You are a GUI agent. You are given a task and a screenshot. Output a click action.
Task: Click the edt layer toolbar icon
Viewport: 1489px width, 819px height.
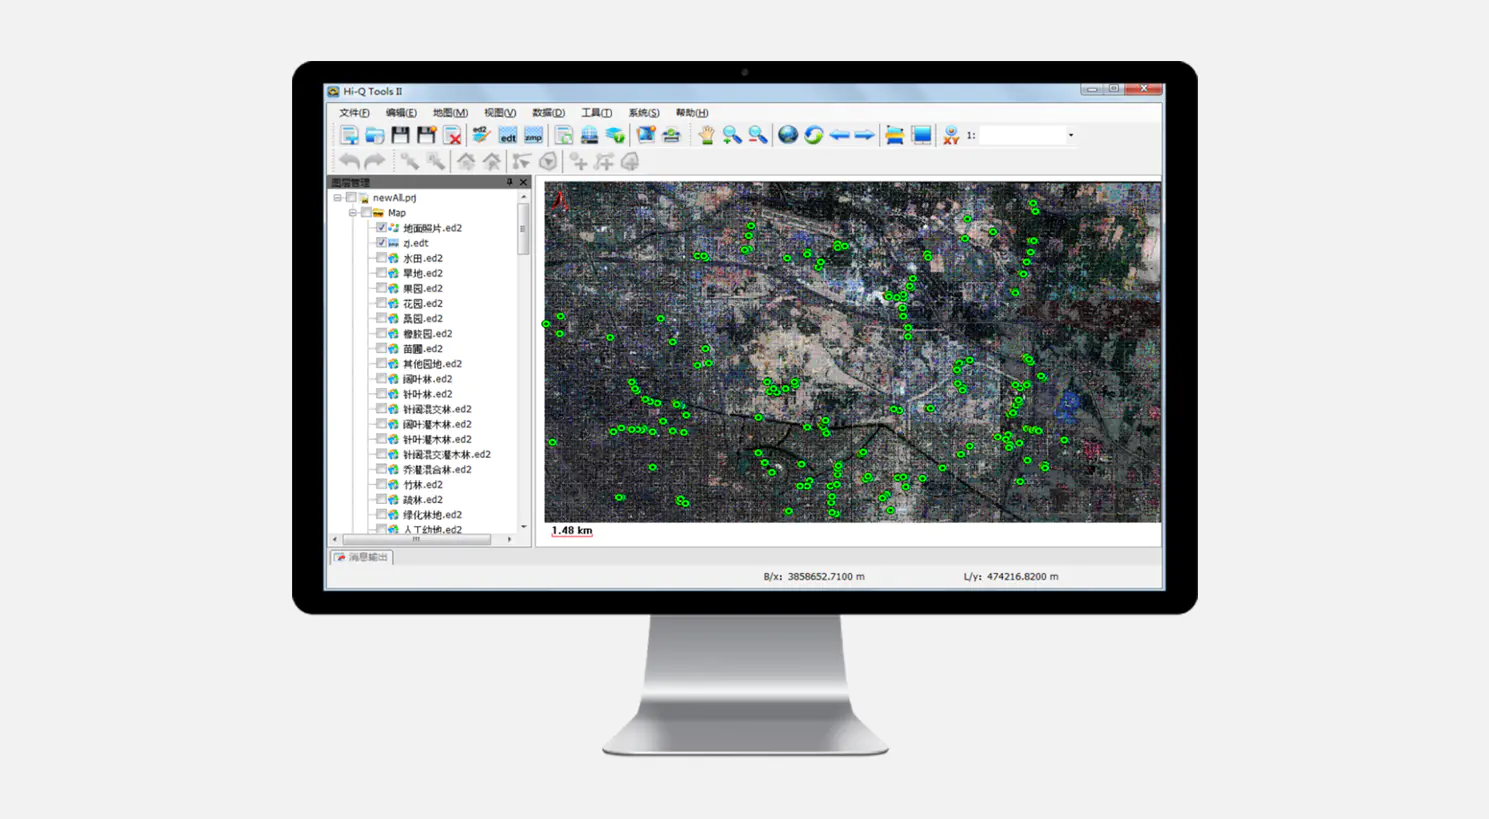[508, 135]
